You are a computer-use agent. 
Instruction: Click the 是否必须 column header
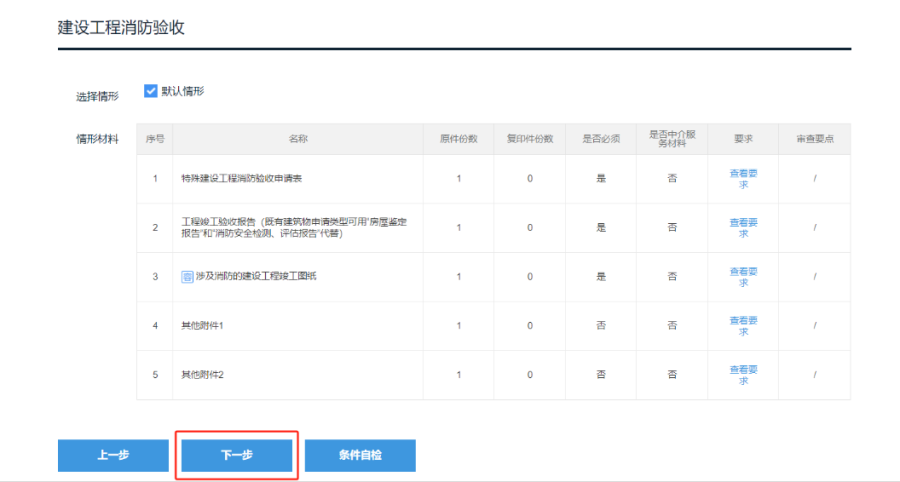coord(600,139)
